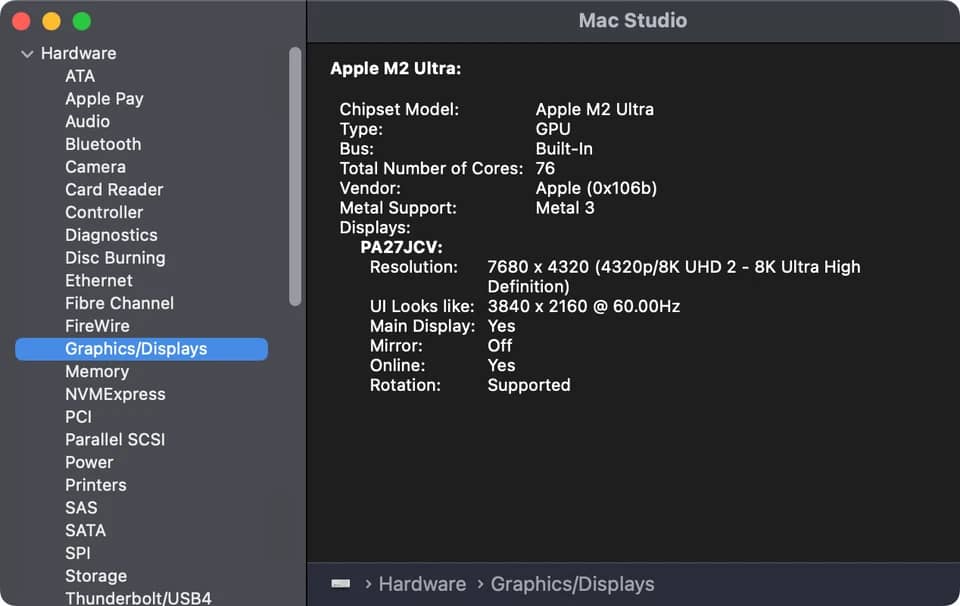Open Thunderbolt/USB4 entry
The height and width of the screenshot is (606, 960).
(138, 598)
